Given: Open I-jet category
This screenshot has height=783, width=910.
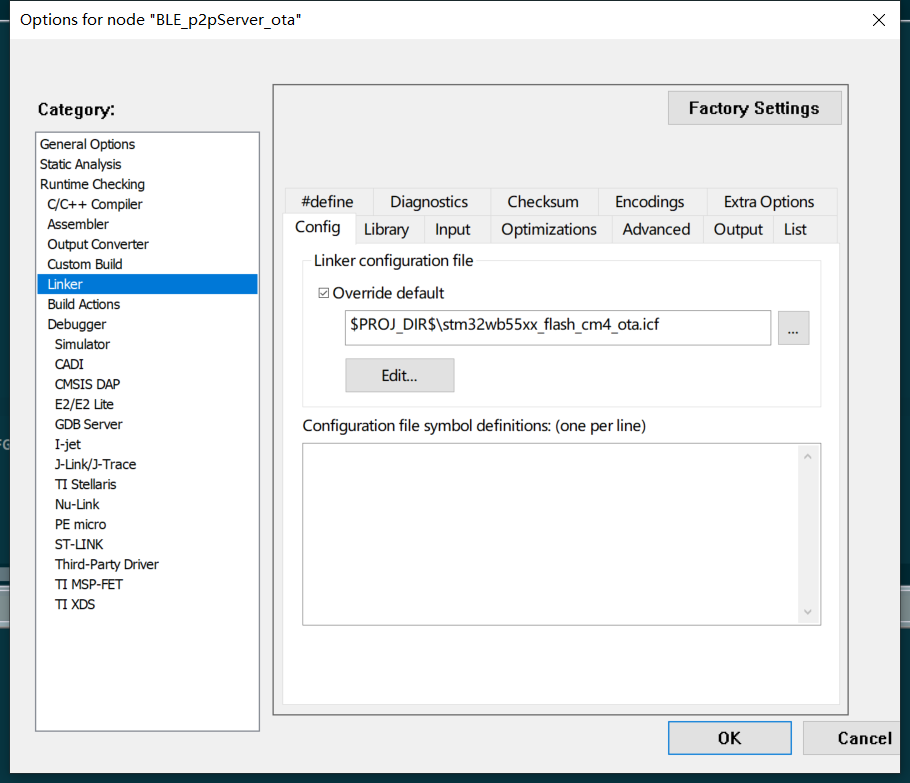Looking at the screenshot, I should point(147,445).
